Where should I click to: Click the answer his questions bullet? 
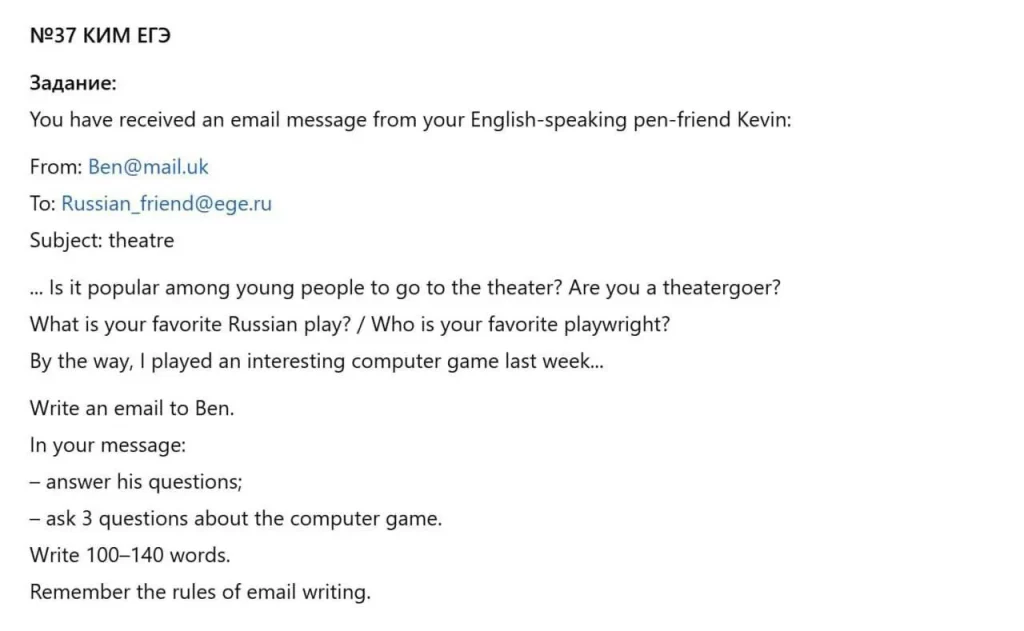136,482
